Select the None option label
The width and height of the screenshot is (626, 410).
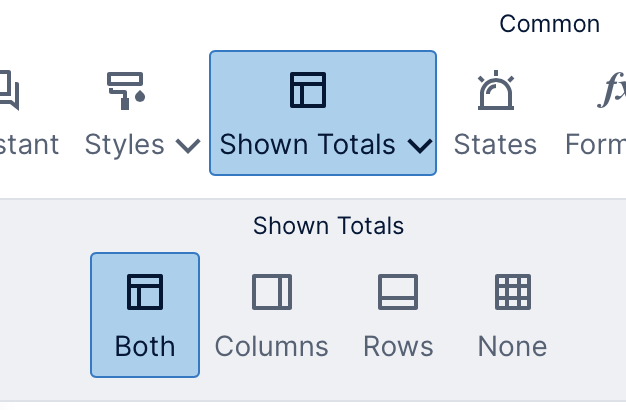(x=513, y=346)
